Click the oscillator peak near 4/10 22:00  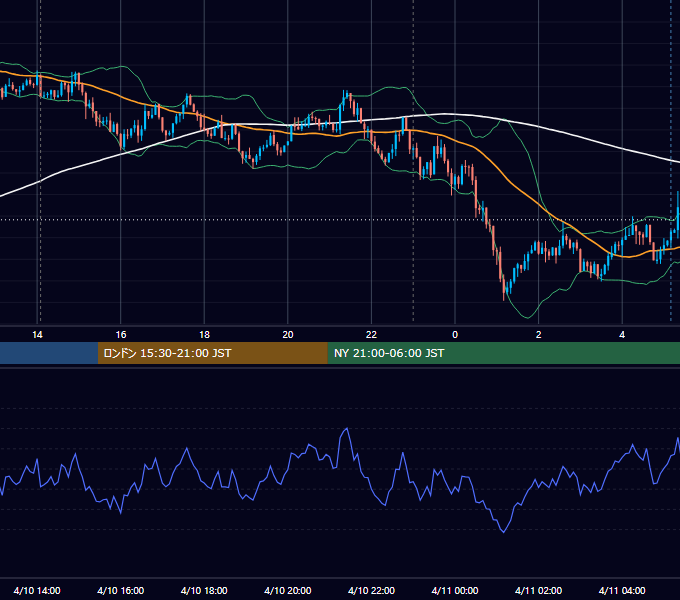point(347,429)
